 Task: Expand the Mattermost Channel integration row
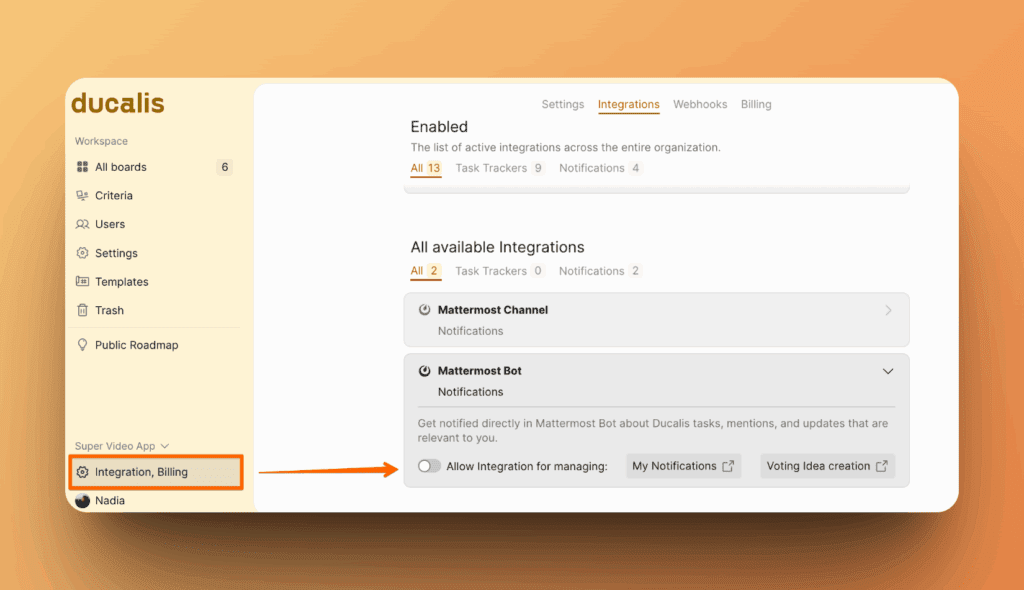point(888,311)
